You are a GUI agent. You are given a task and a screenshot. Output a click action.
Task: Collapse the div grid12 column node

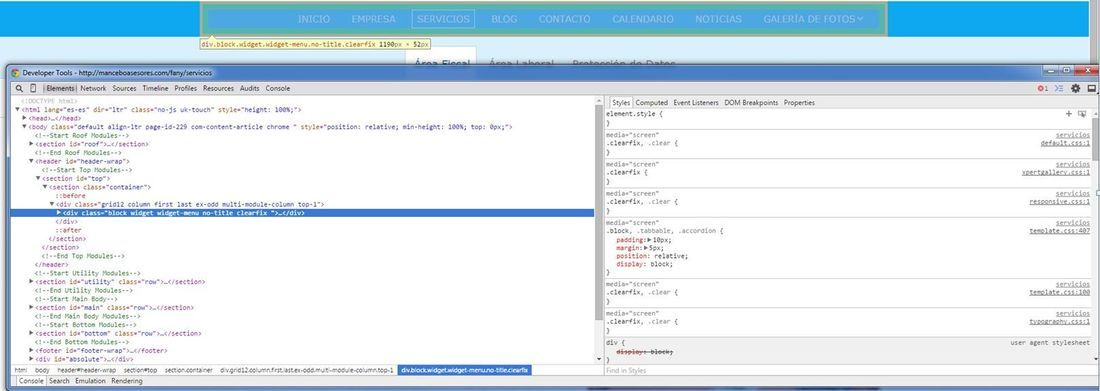coord(52,204)
